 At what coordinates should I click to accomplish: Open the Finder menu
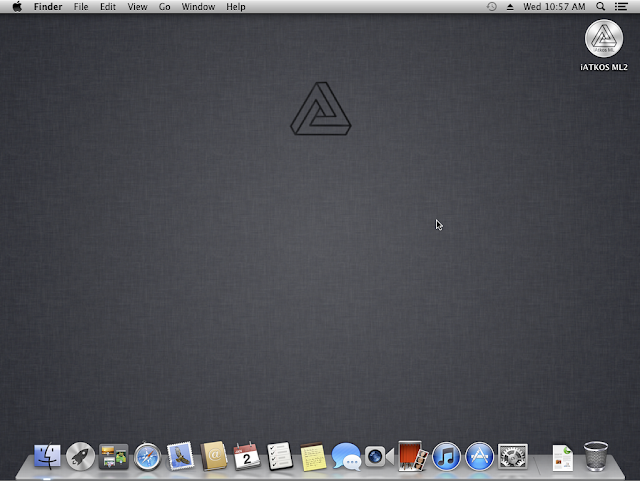point(48,7)
